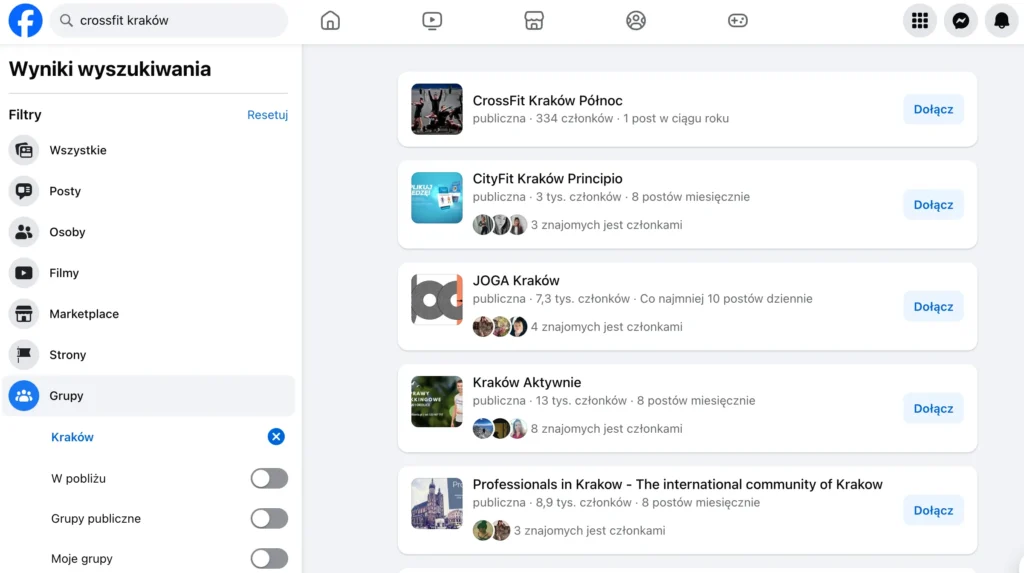The height and width of the screenshot is (573, 1024).
Task: Click JOGA Kraków group thumbnail
Action: 437,300
